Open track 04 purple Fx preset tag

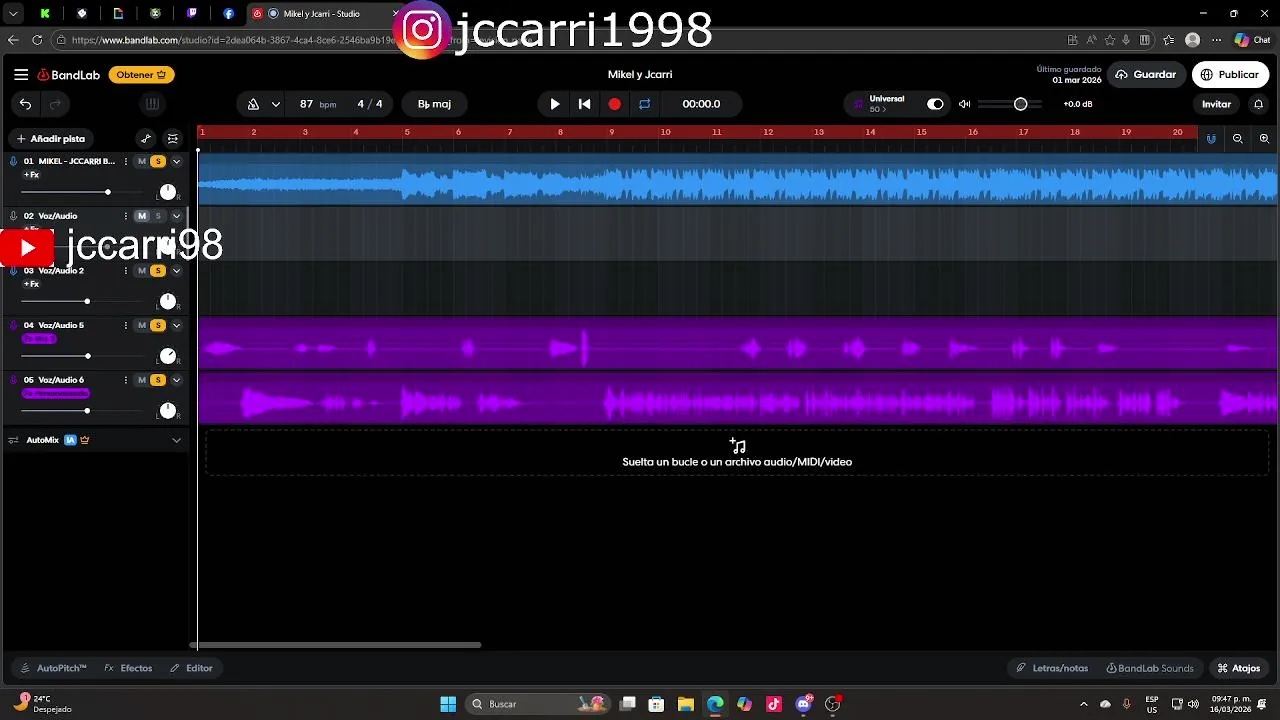pos(39,339)
